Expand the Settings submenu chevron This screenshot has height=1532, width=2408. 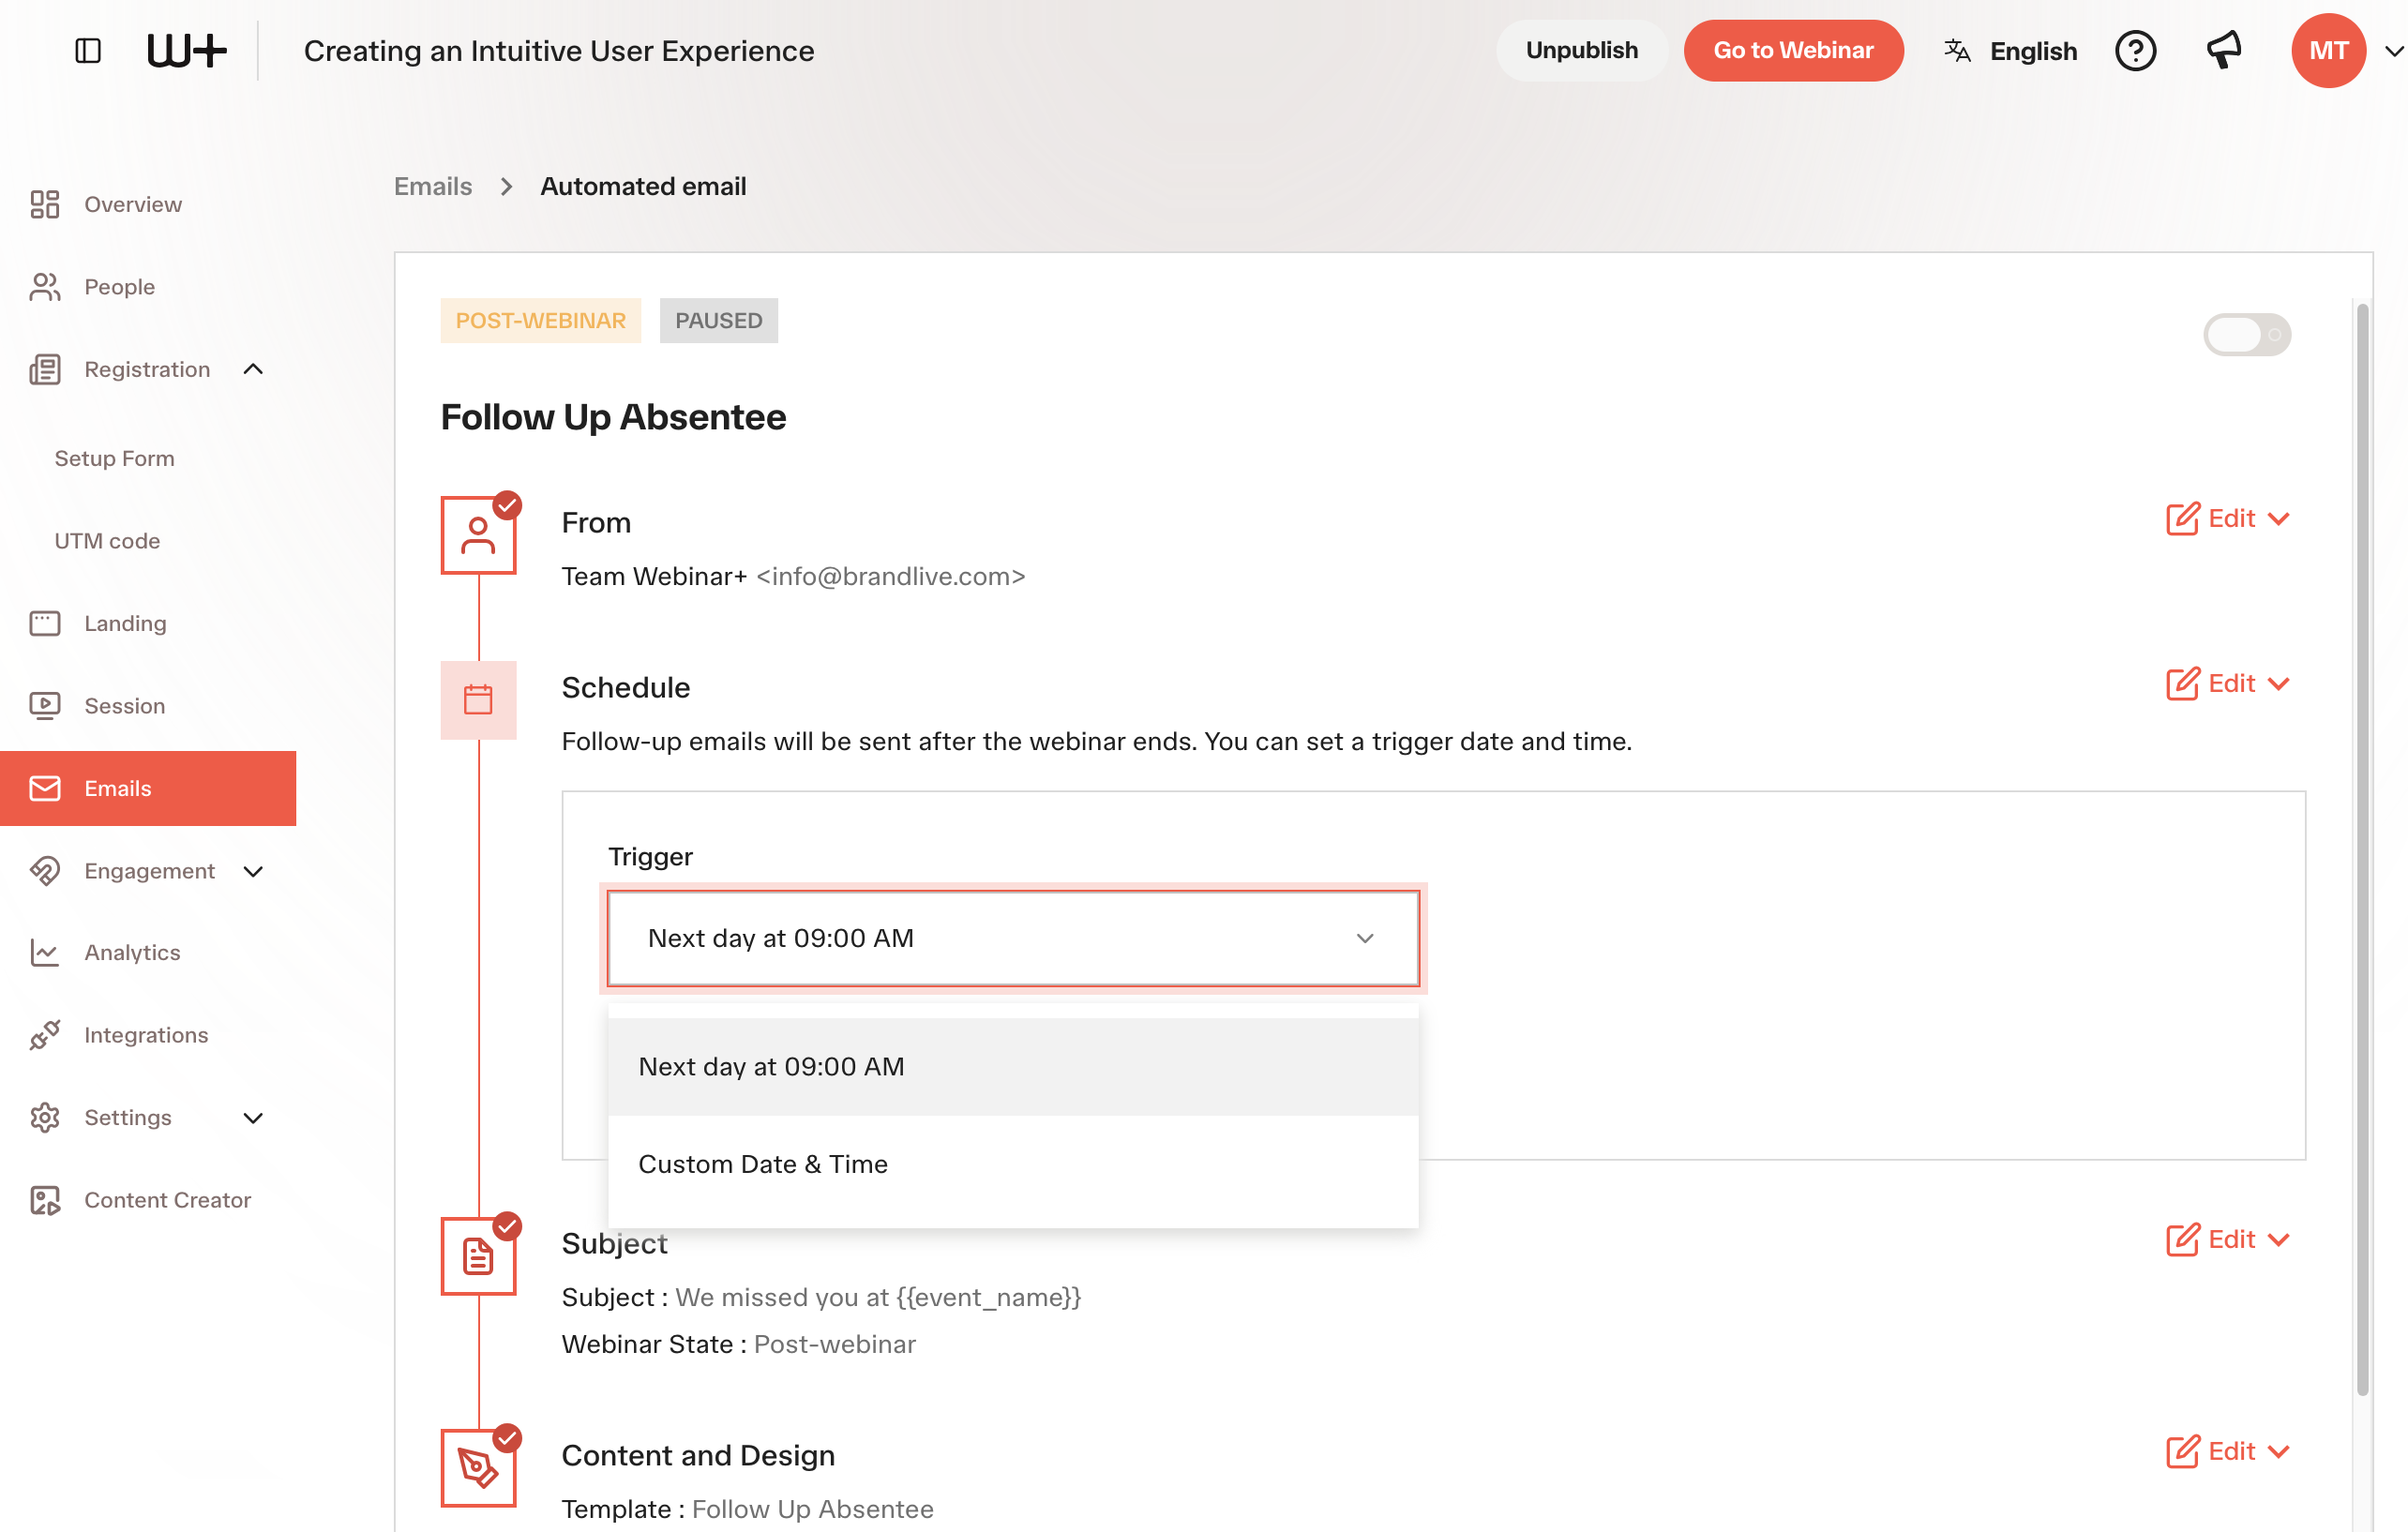(253, 1118)
